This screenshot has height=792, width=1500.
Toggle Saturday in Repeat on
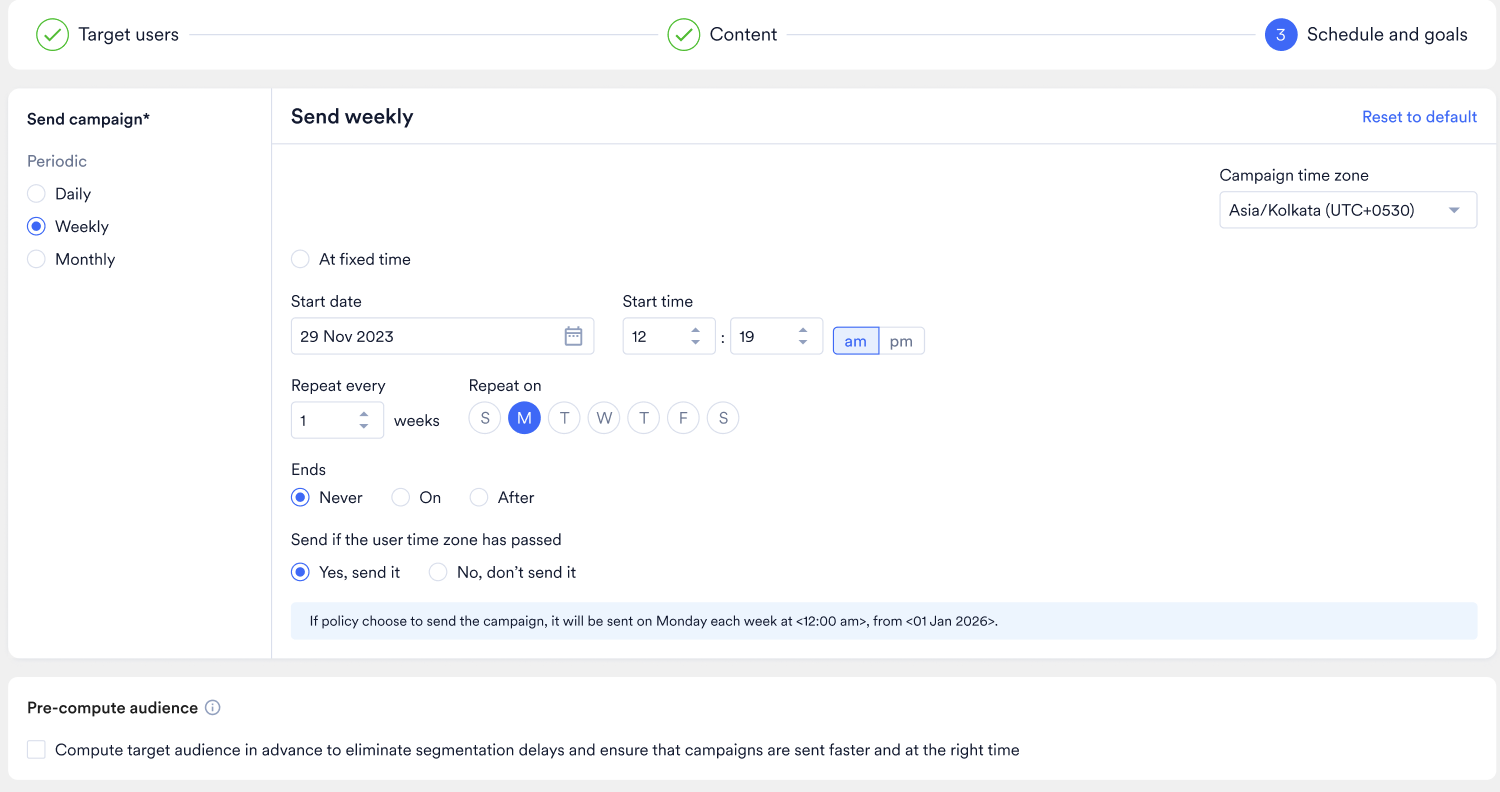(723, 418)
